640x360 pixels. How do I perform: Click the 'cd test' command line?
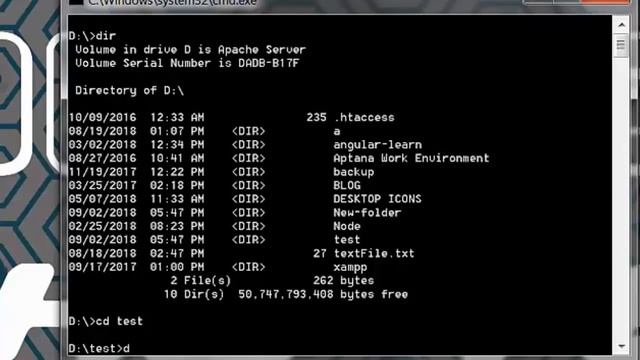point(106,322)
